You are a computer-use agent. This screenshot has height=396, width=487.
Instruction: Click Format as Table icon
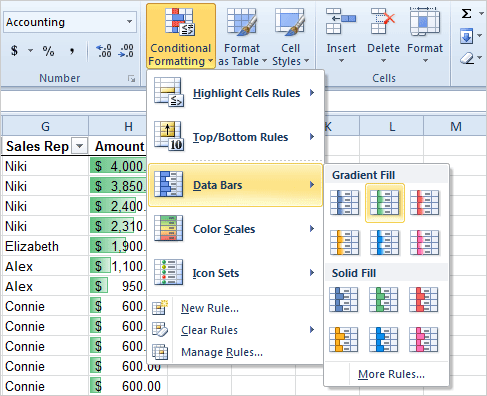coord(242,21)
